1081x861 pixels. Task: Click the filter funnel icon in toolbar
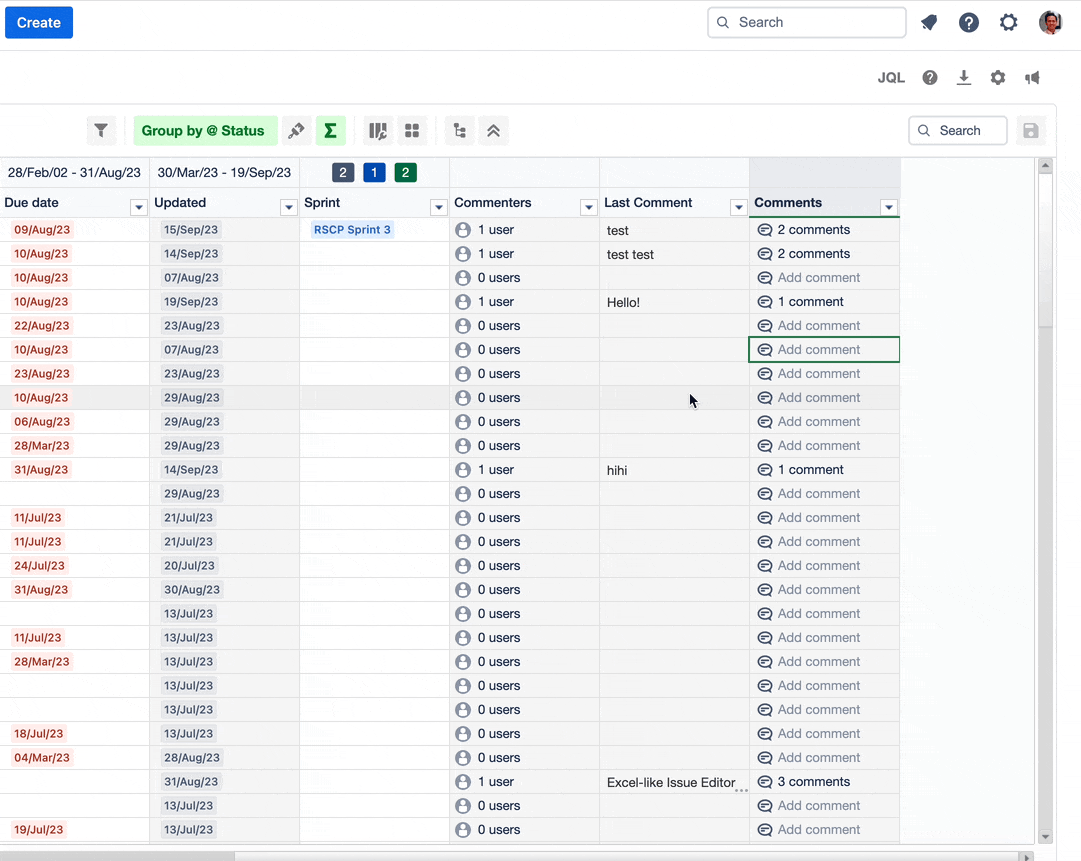click(x=100, y=131)
